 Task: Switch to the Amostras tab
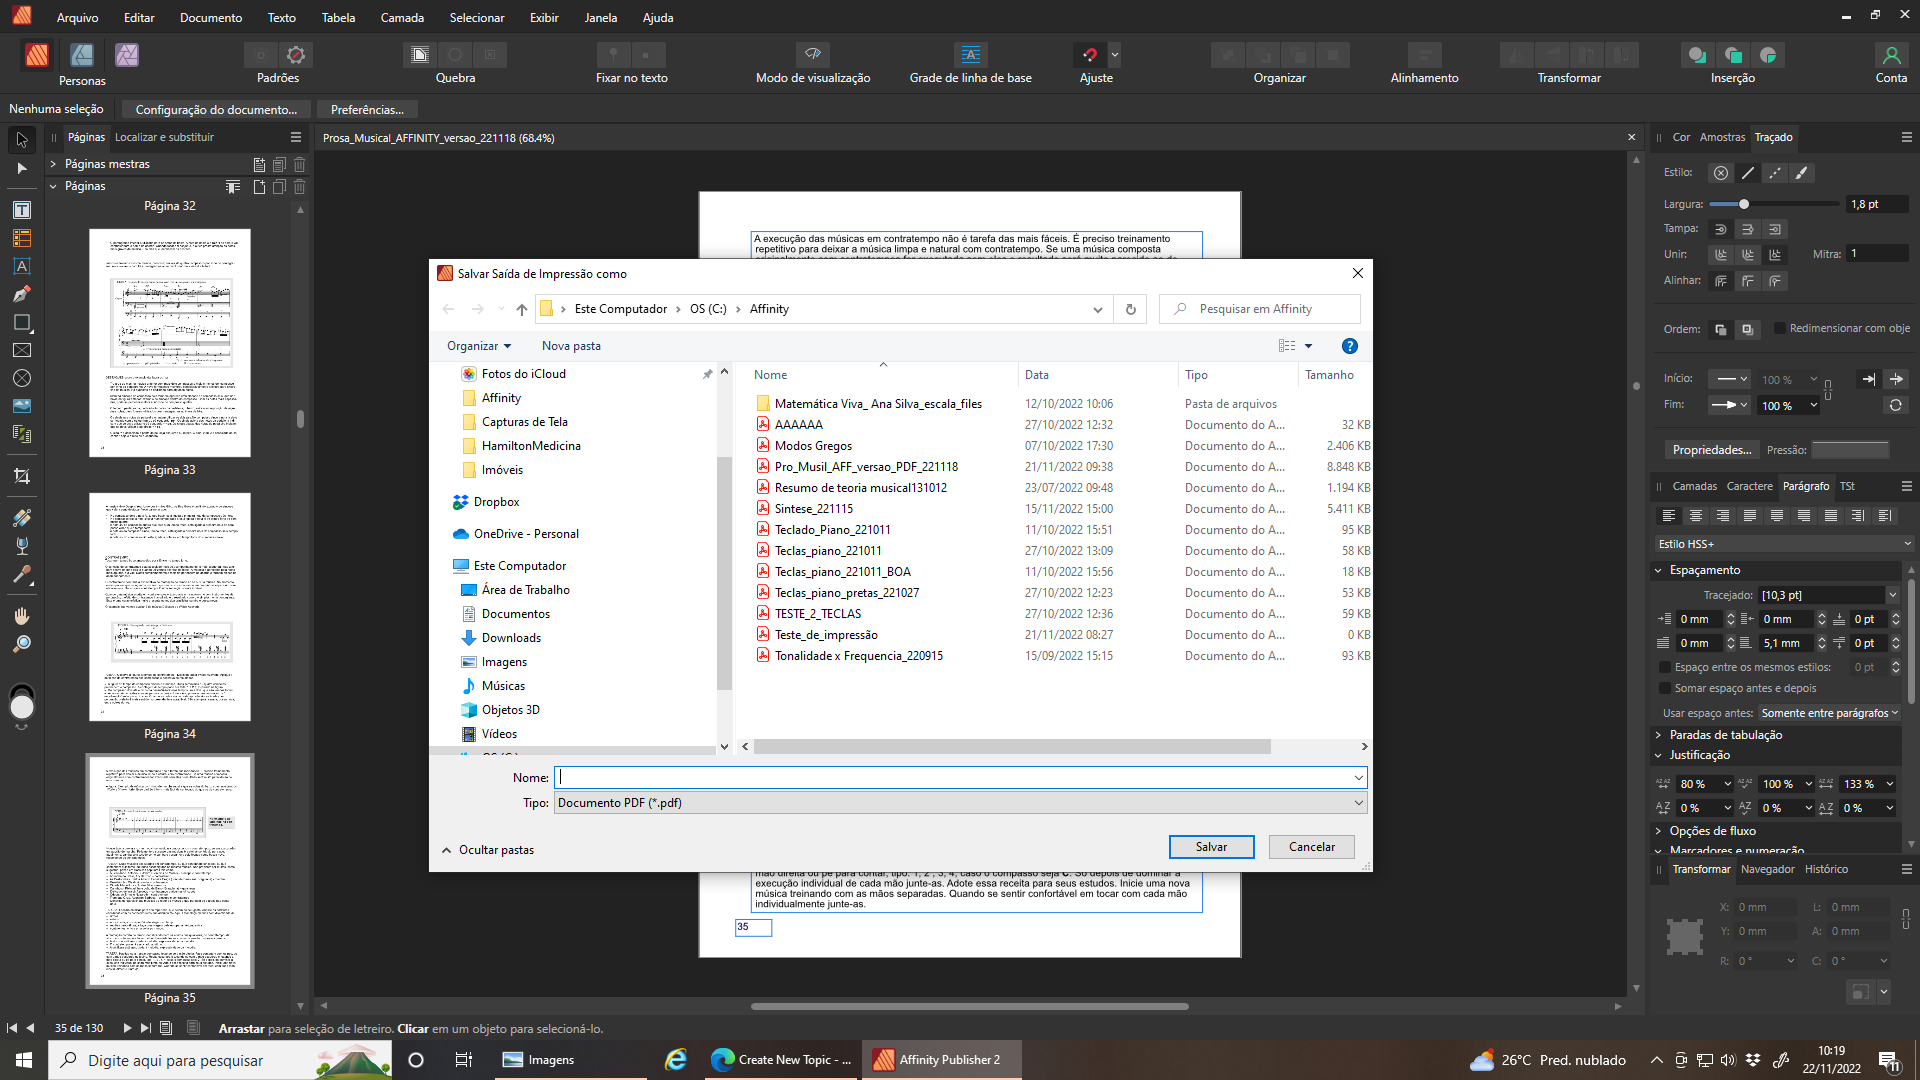pyautogui.click(x=1722, y=137)
